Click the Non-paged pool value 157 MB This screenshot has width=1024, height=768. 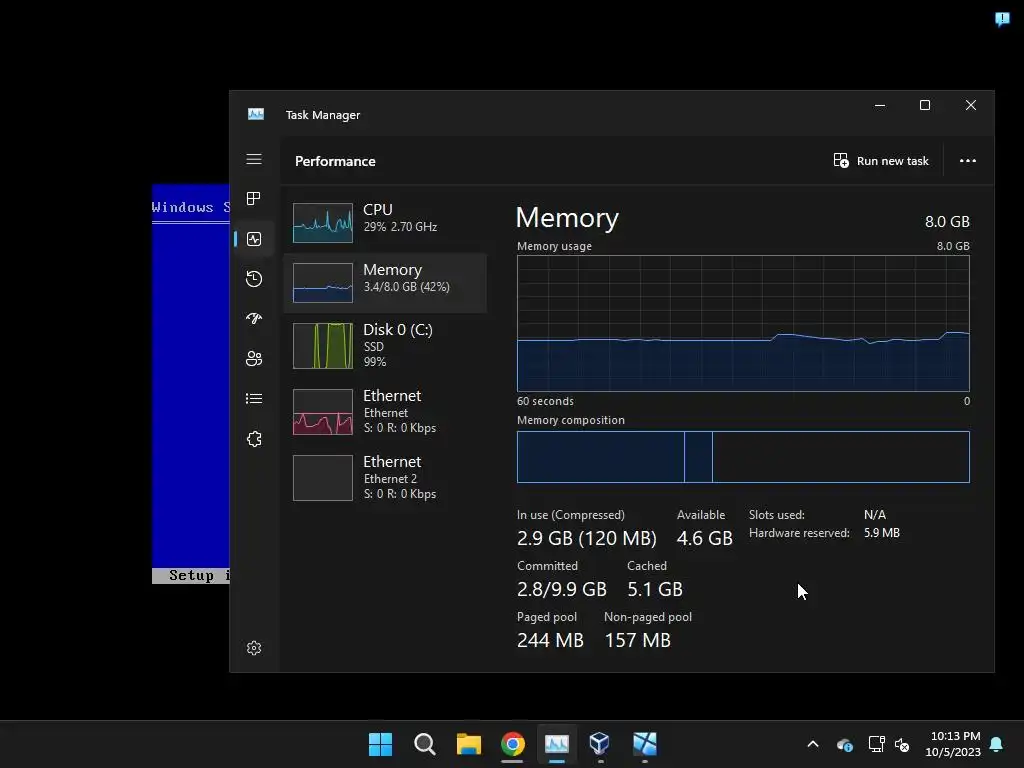[x=637, y=640]
